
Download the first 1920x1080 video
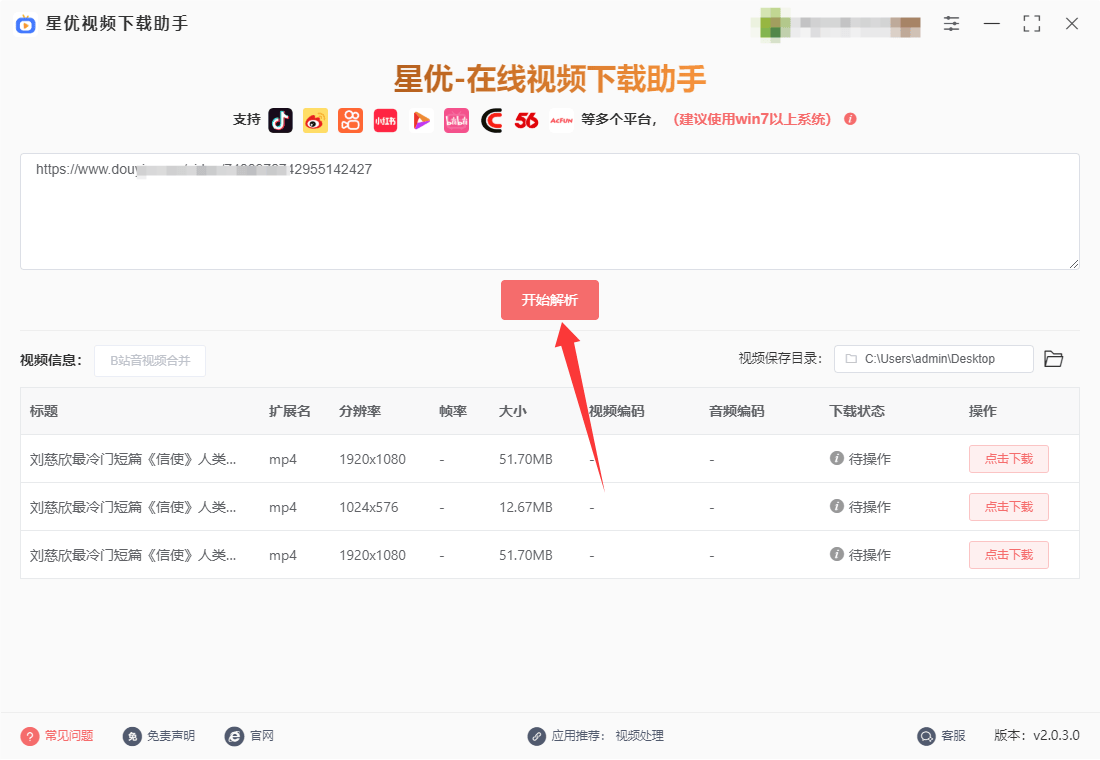pyautogui.click(x=1008, y=459)
